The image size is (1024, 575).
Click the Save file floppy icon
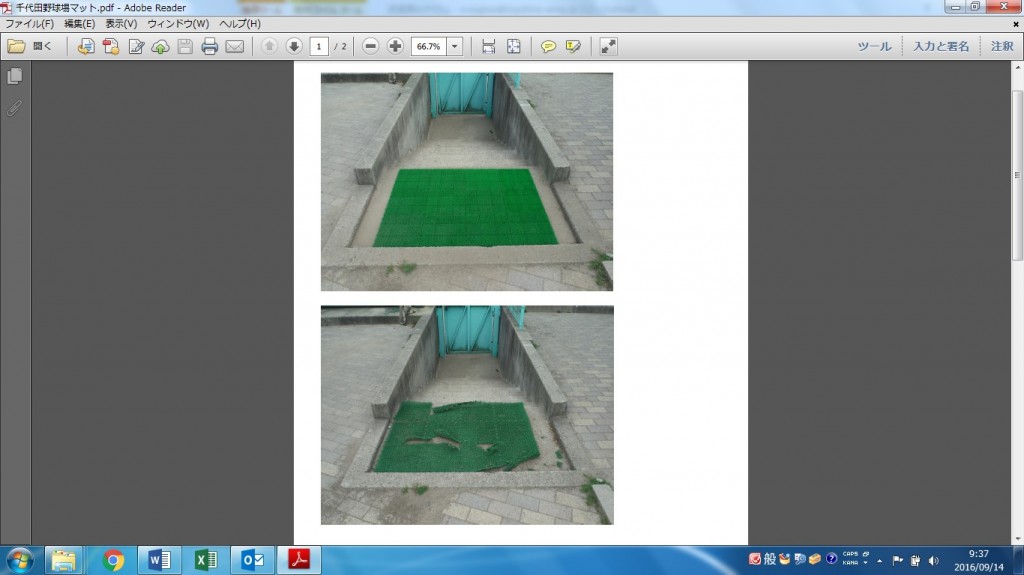[x=185, y=46]
